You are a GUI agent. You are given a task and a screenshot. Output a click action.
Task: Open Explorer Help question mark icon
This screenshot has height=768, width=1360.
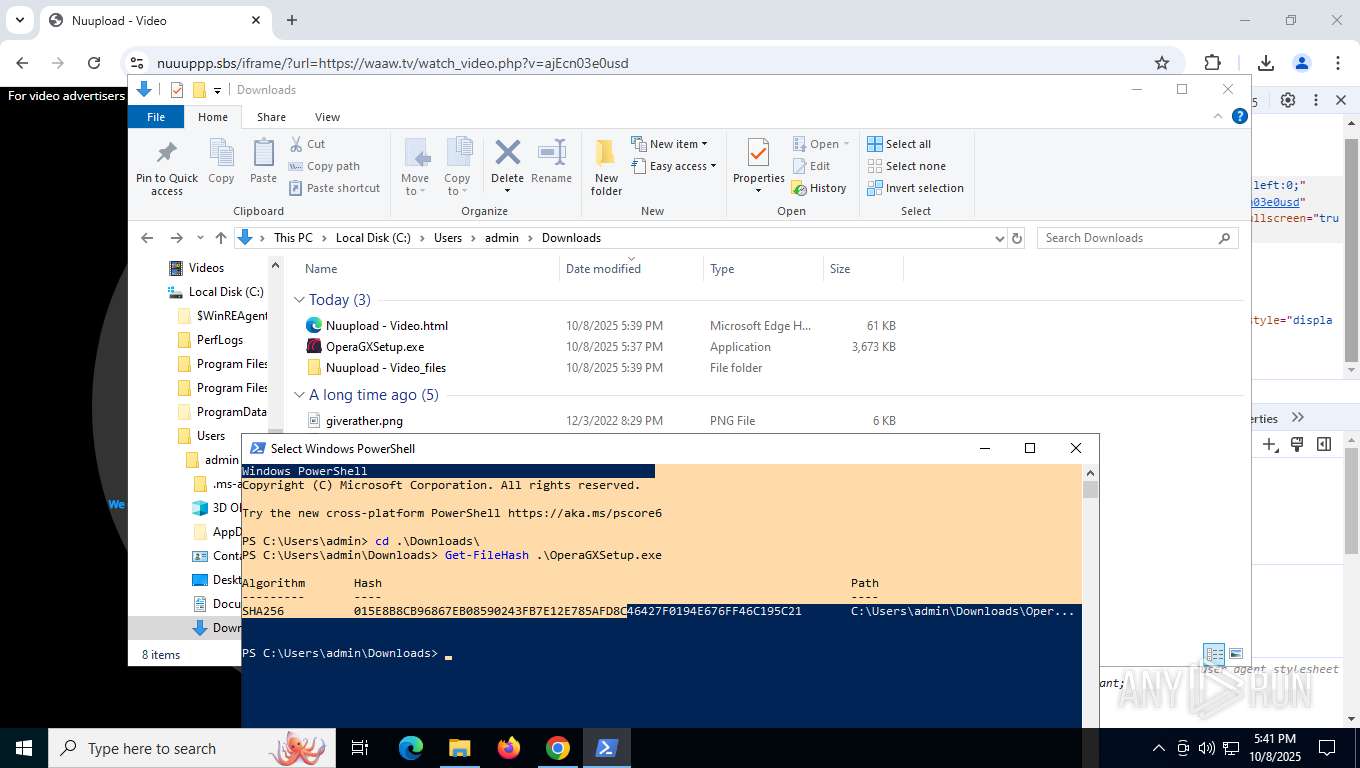[1240, 116]
